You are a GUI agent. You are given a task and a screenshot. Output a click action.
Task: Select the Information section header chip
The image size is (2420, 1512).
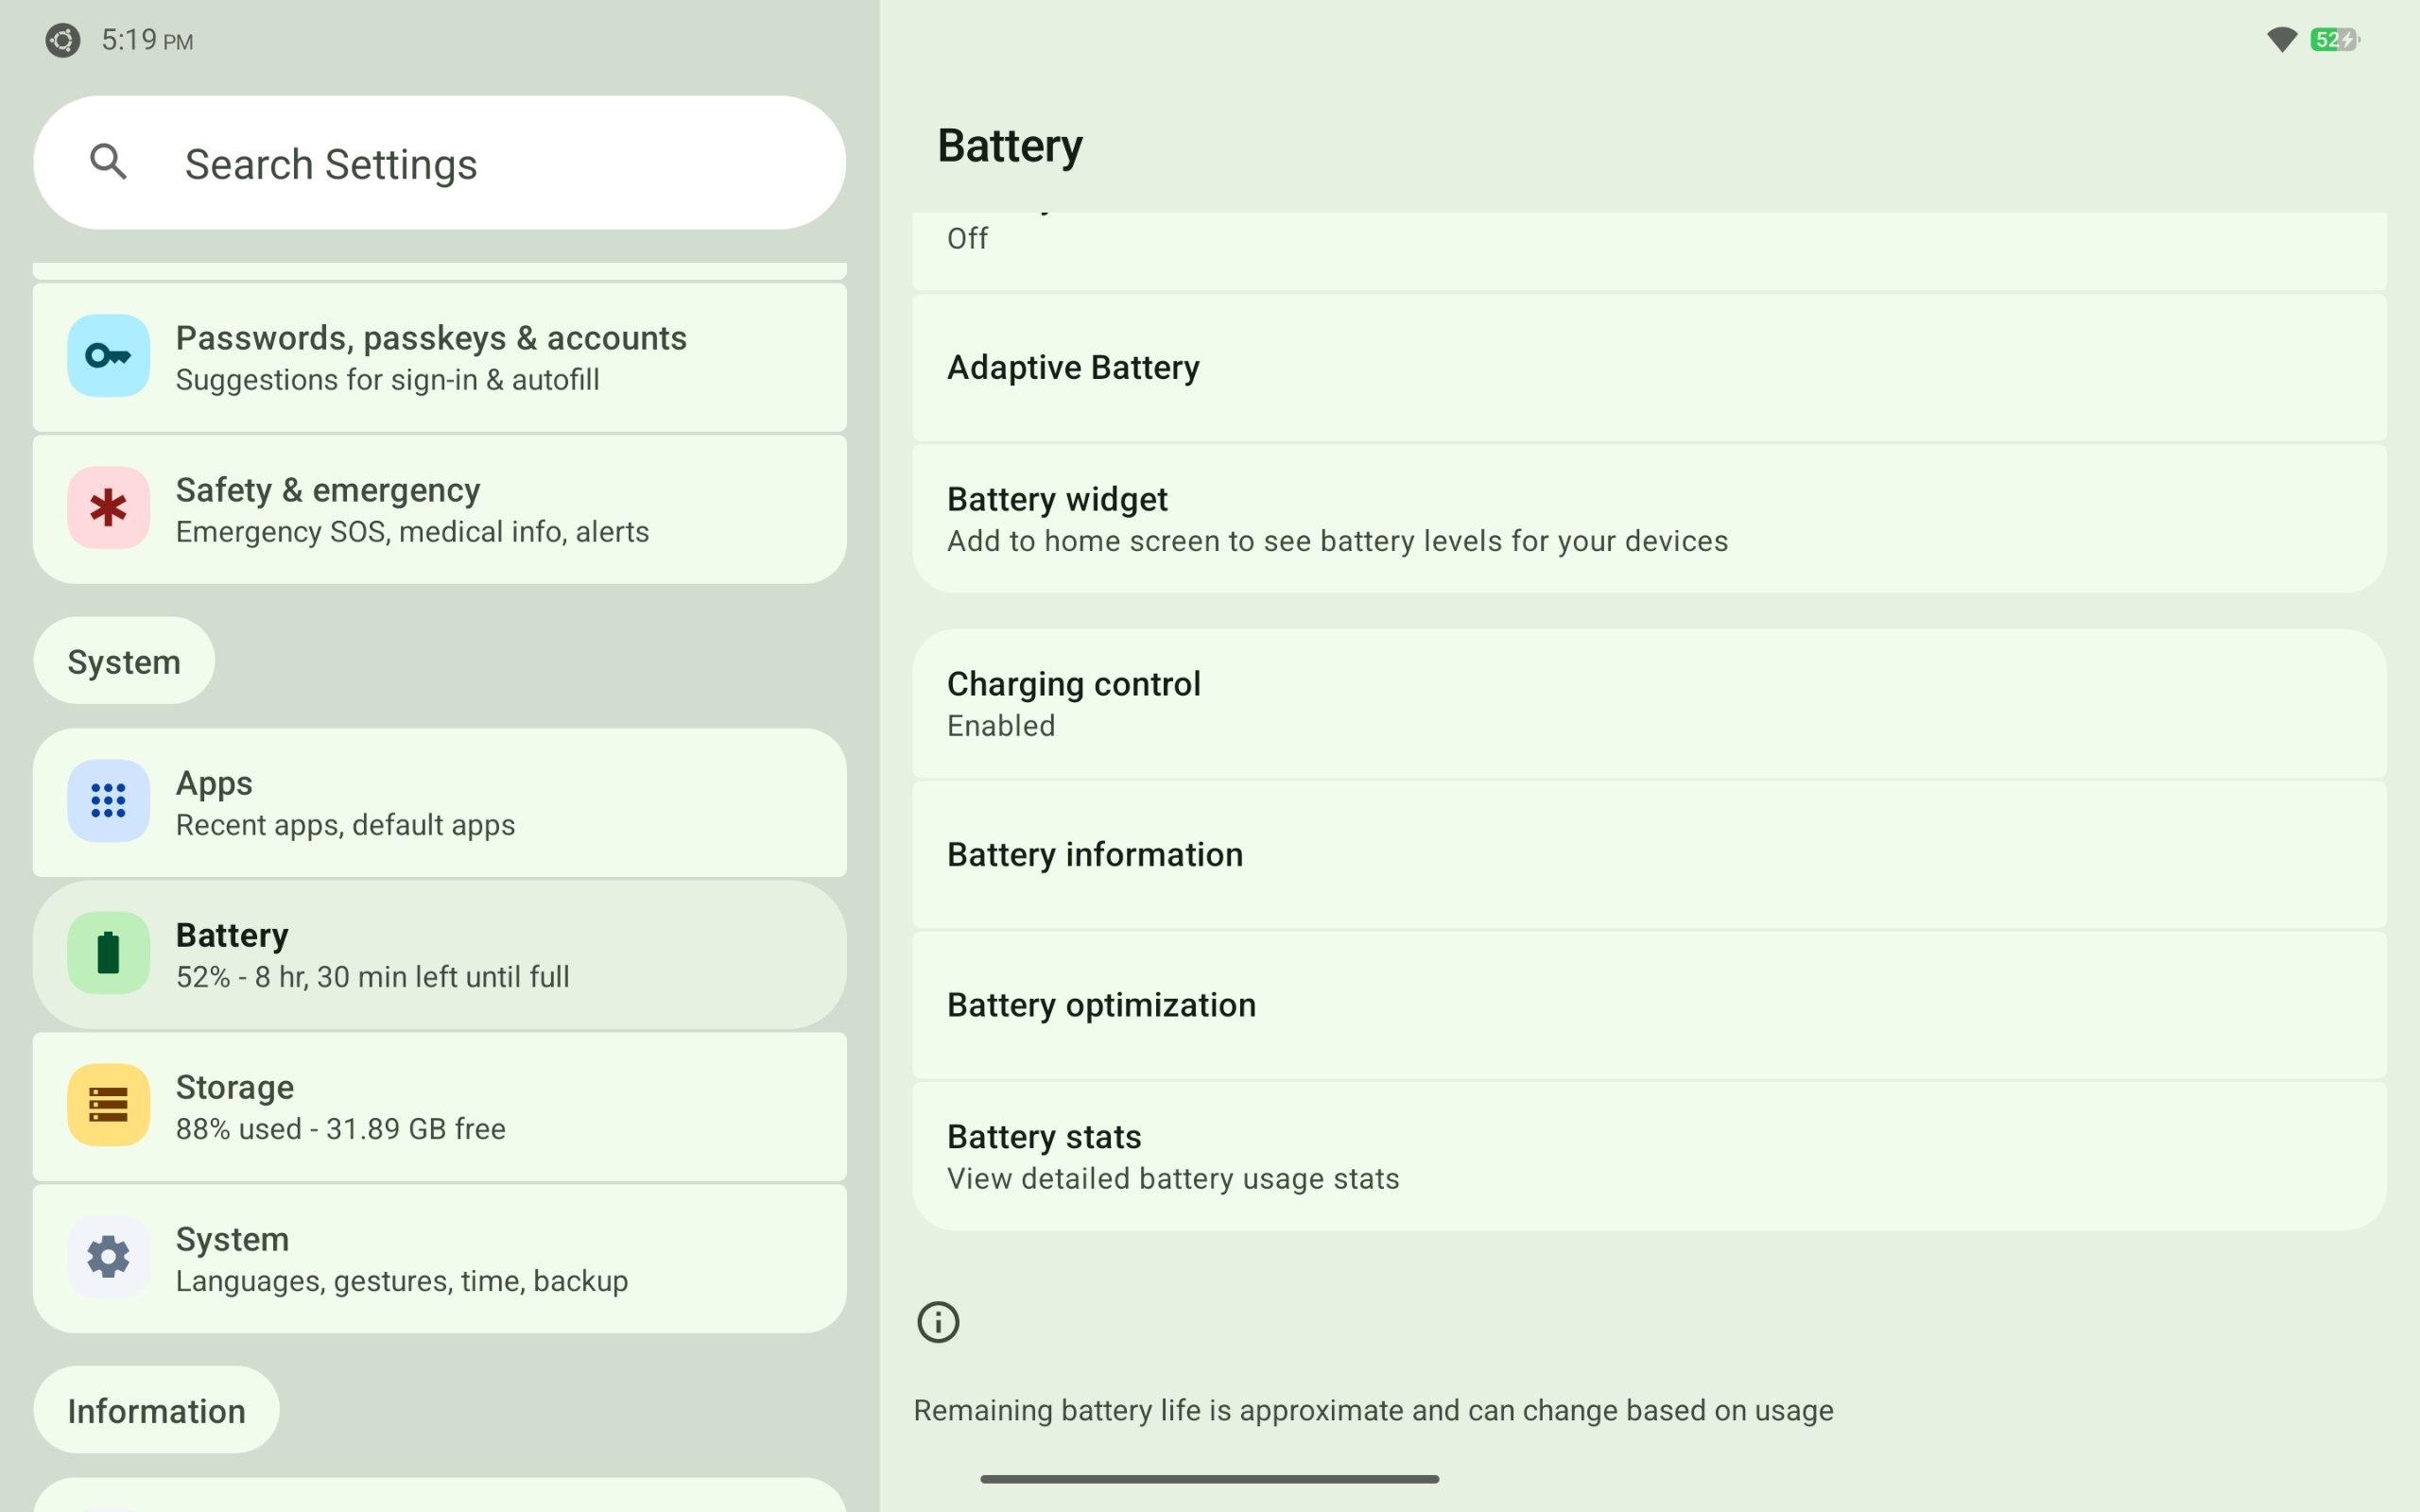(156, 1411)
